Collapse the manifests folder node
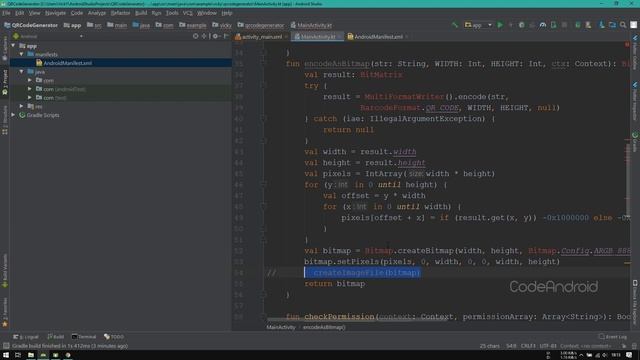Screen dimensions: 640x360 tap(22, 54)
